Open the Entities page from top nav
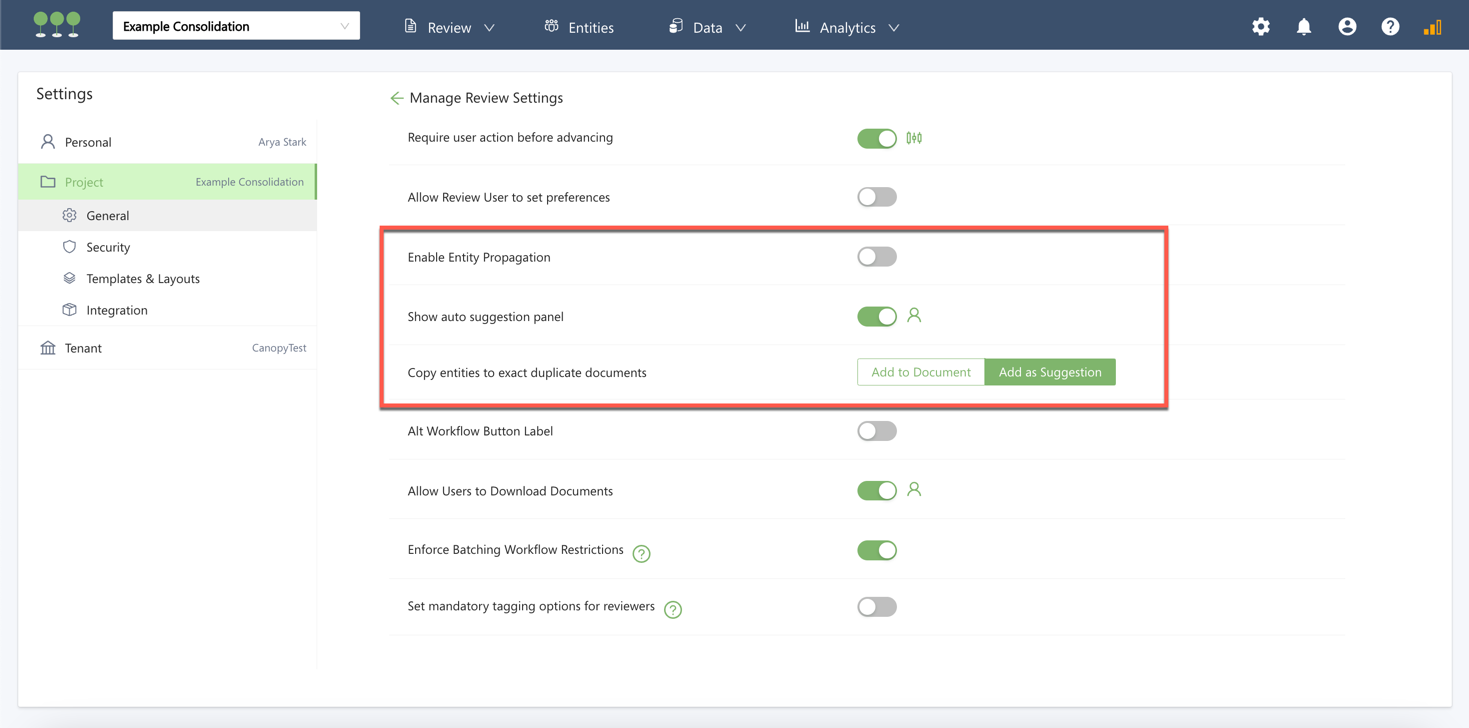This screenshot has width=1469, height=728. (579, 27)
